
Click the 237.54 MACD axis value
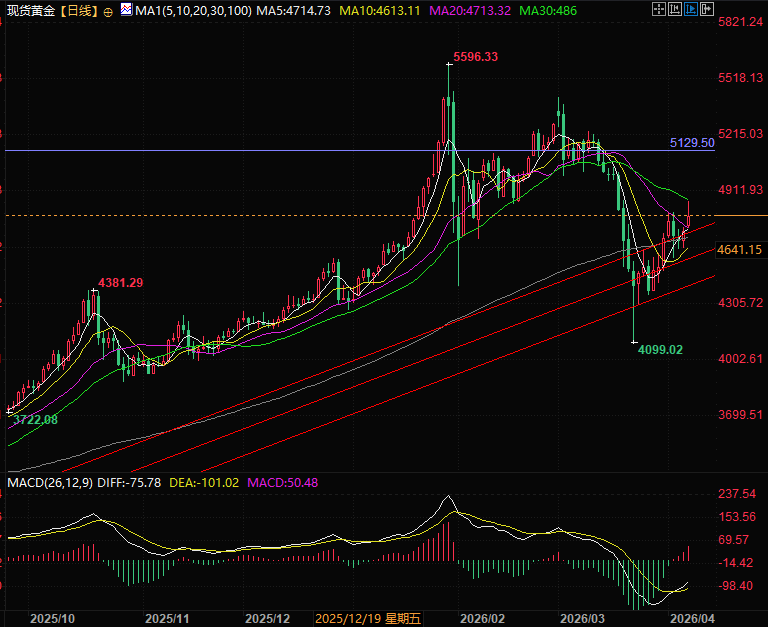pos(737,494)
